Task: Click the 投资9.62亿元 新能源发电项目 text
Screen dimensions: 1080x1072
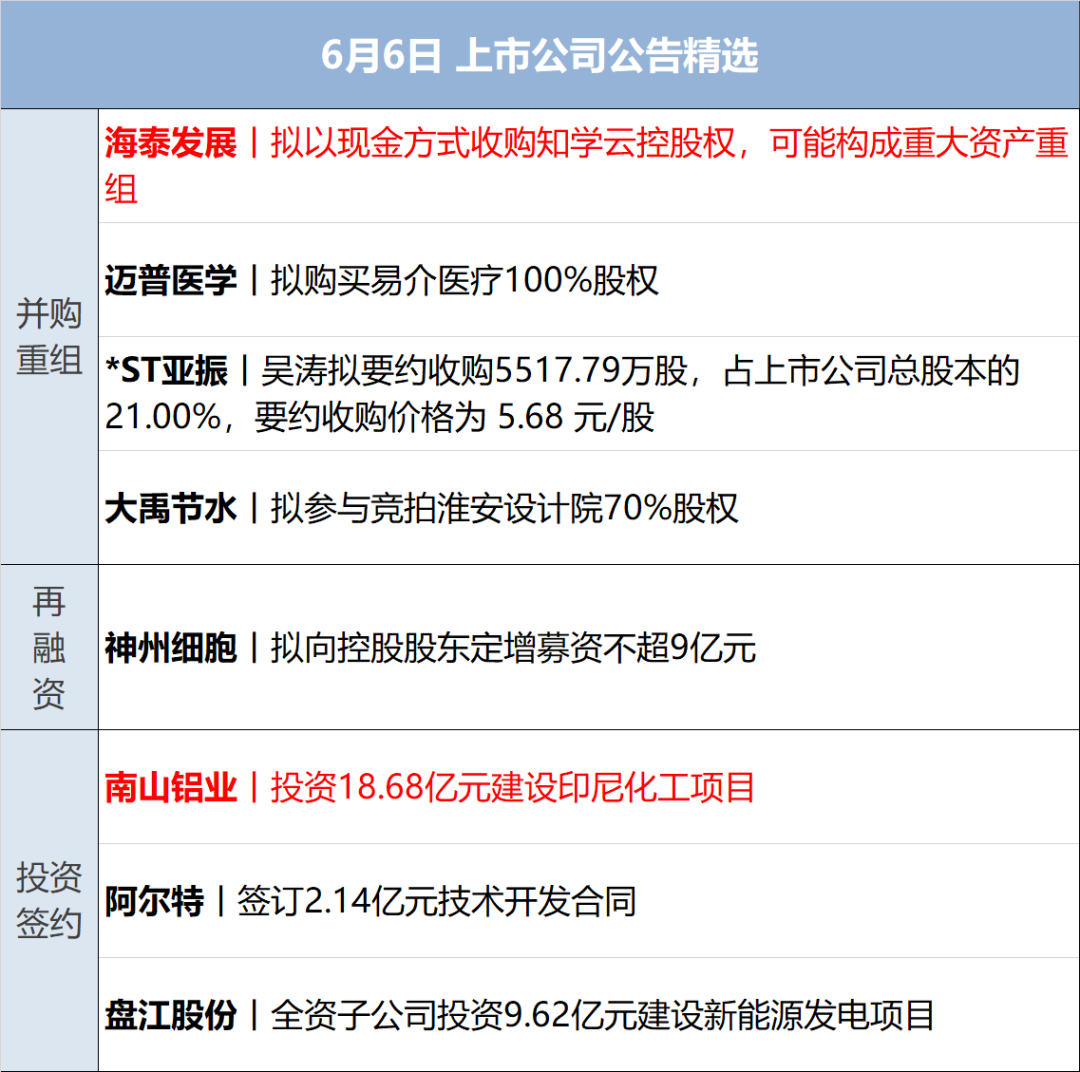Action: coord(603,1016)
